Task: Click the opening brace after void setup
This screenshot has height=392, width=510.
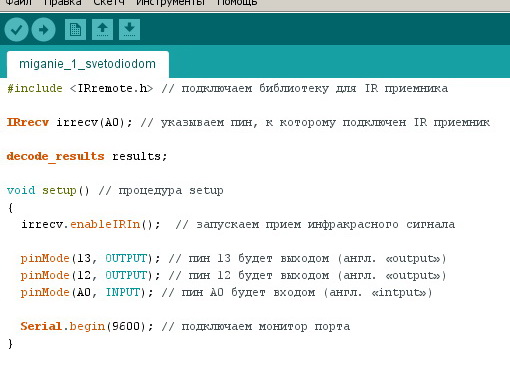Action: click(x=10, y=208)
